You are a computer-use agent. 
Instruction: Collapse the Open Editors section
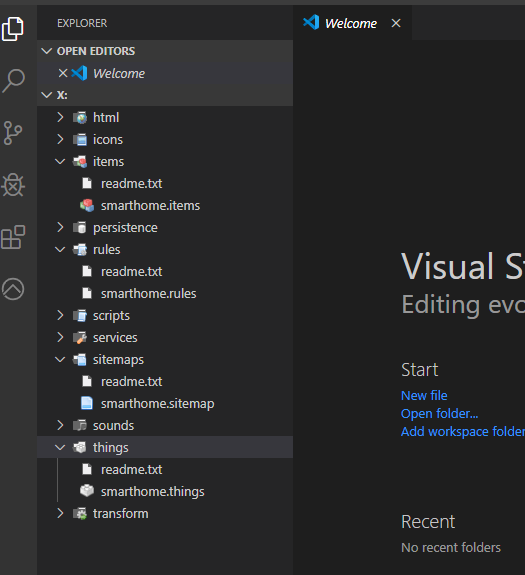coord(47,51)
